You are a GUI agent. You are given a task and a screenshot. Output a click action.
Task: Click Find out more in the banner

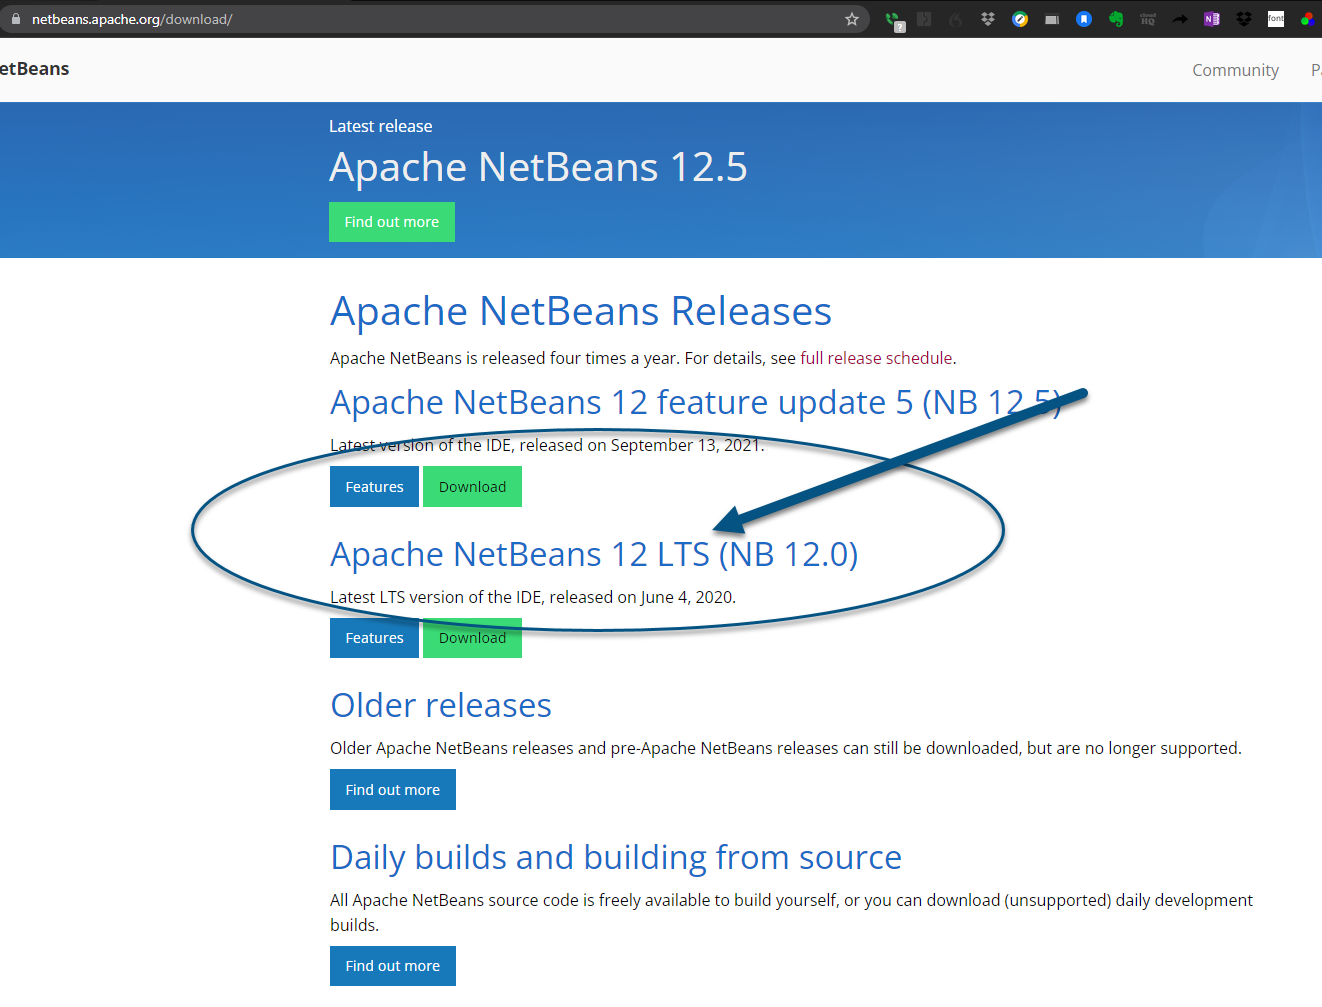(x=392, y=222)
